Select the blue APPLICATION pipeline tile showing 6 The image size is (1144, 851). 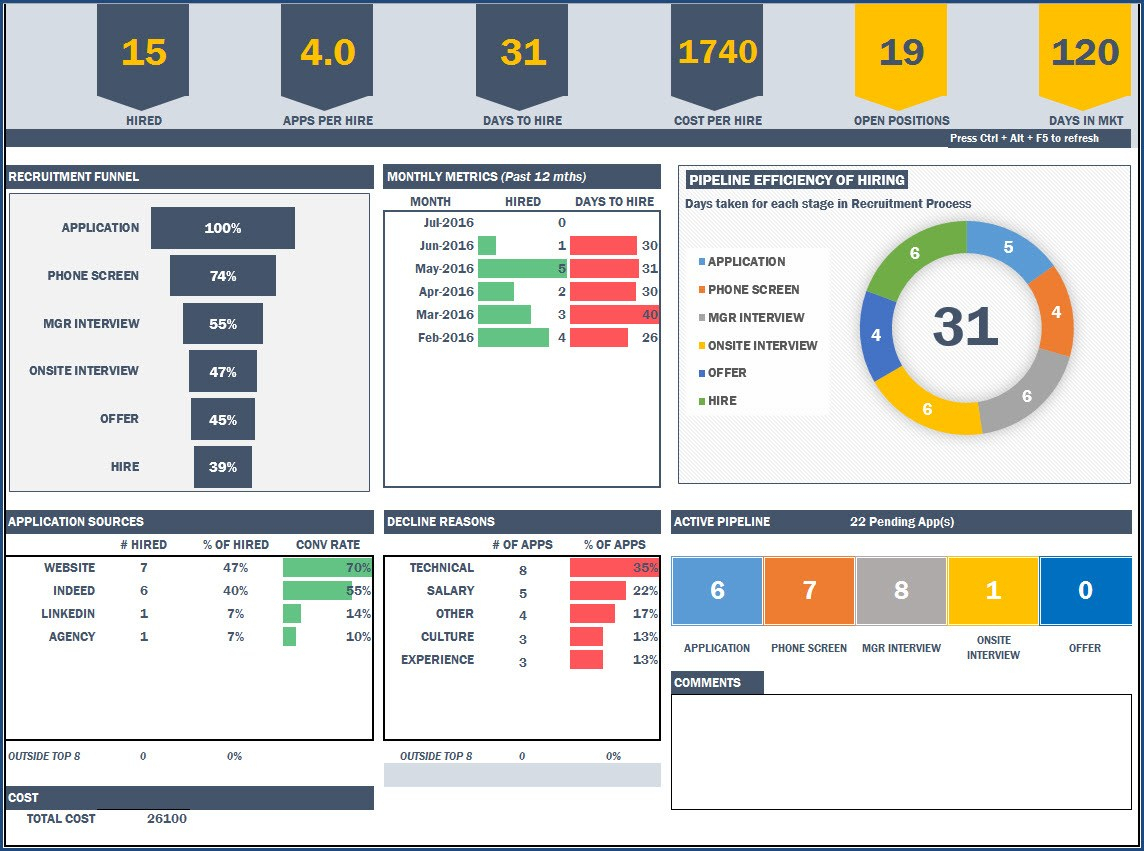(x=715, y=590)
